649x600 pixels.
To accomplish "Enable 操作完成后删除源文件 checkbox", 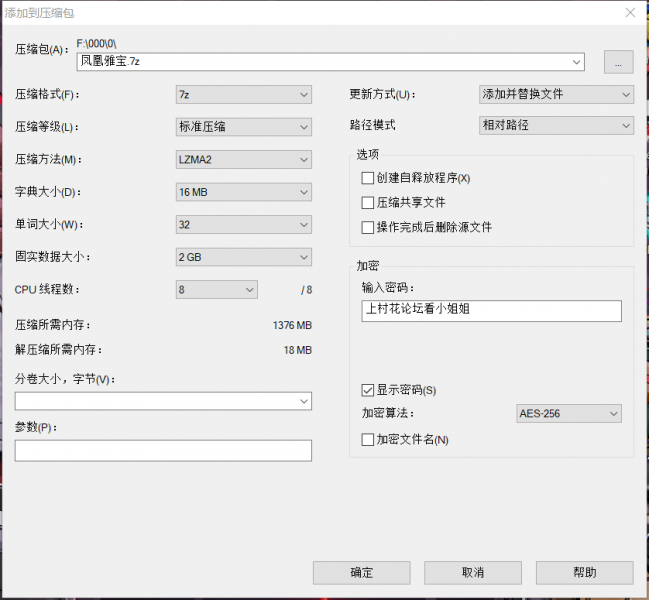I will pos(368,227).
